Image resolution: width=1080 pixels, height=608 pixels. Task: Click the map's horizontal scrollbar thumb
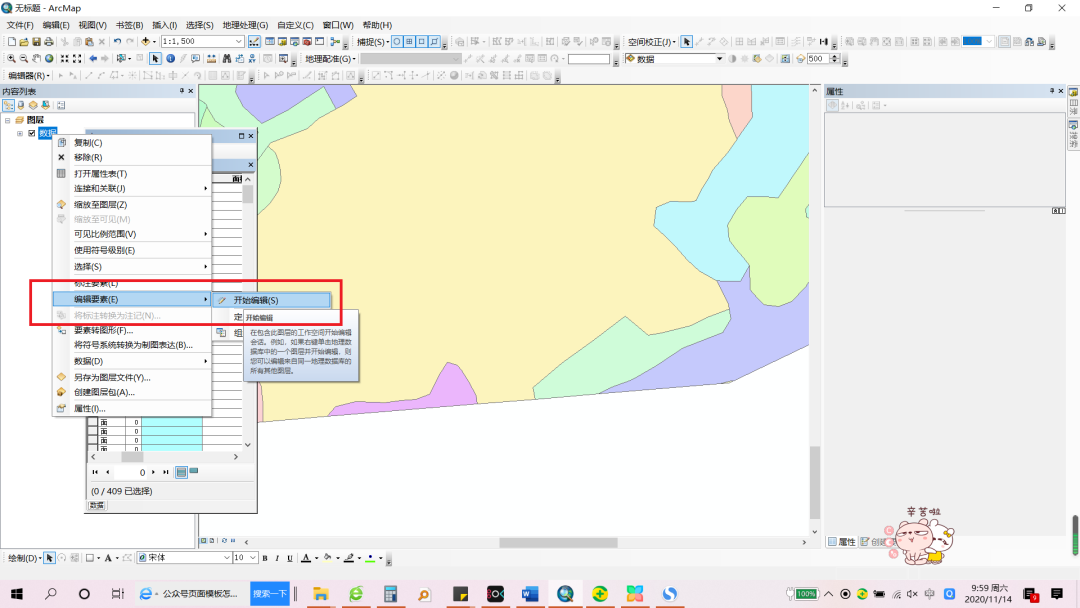(558, 543)
